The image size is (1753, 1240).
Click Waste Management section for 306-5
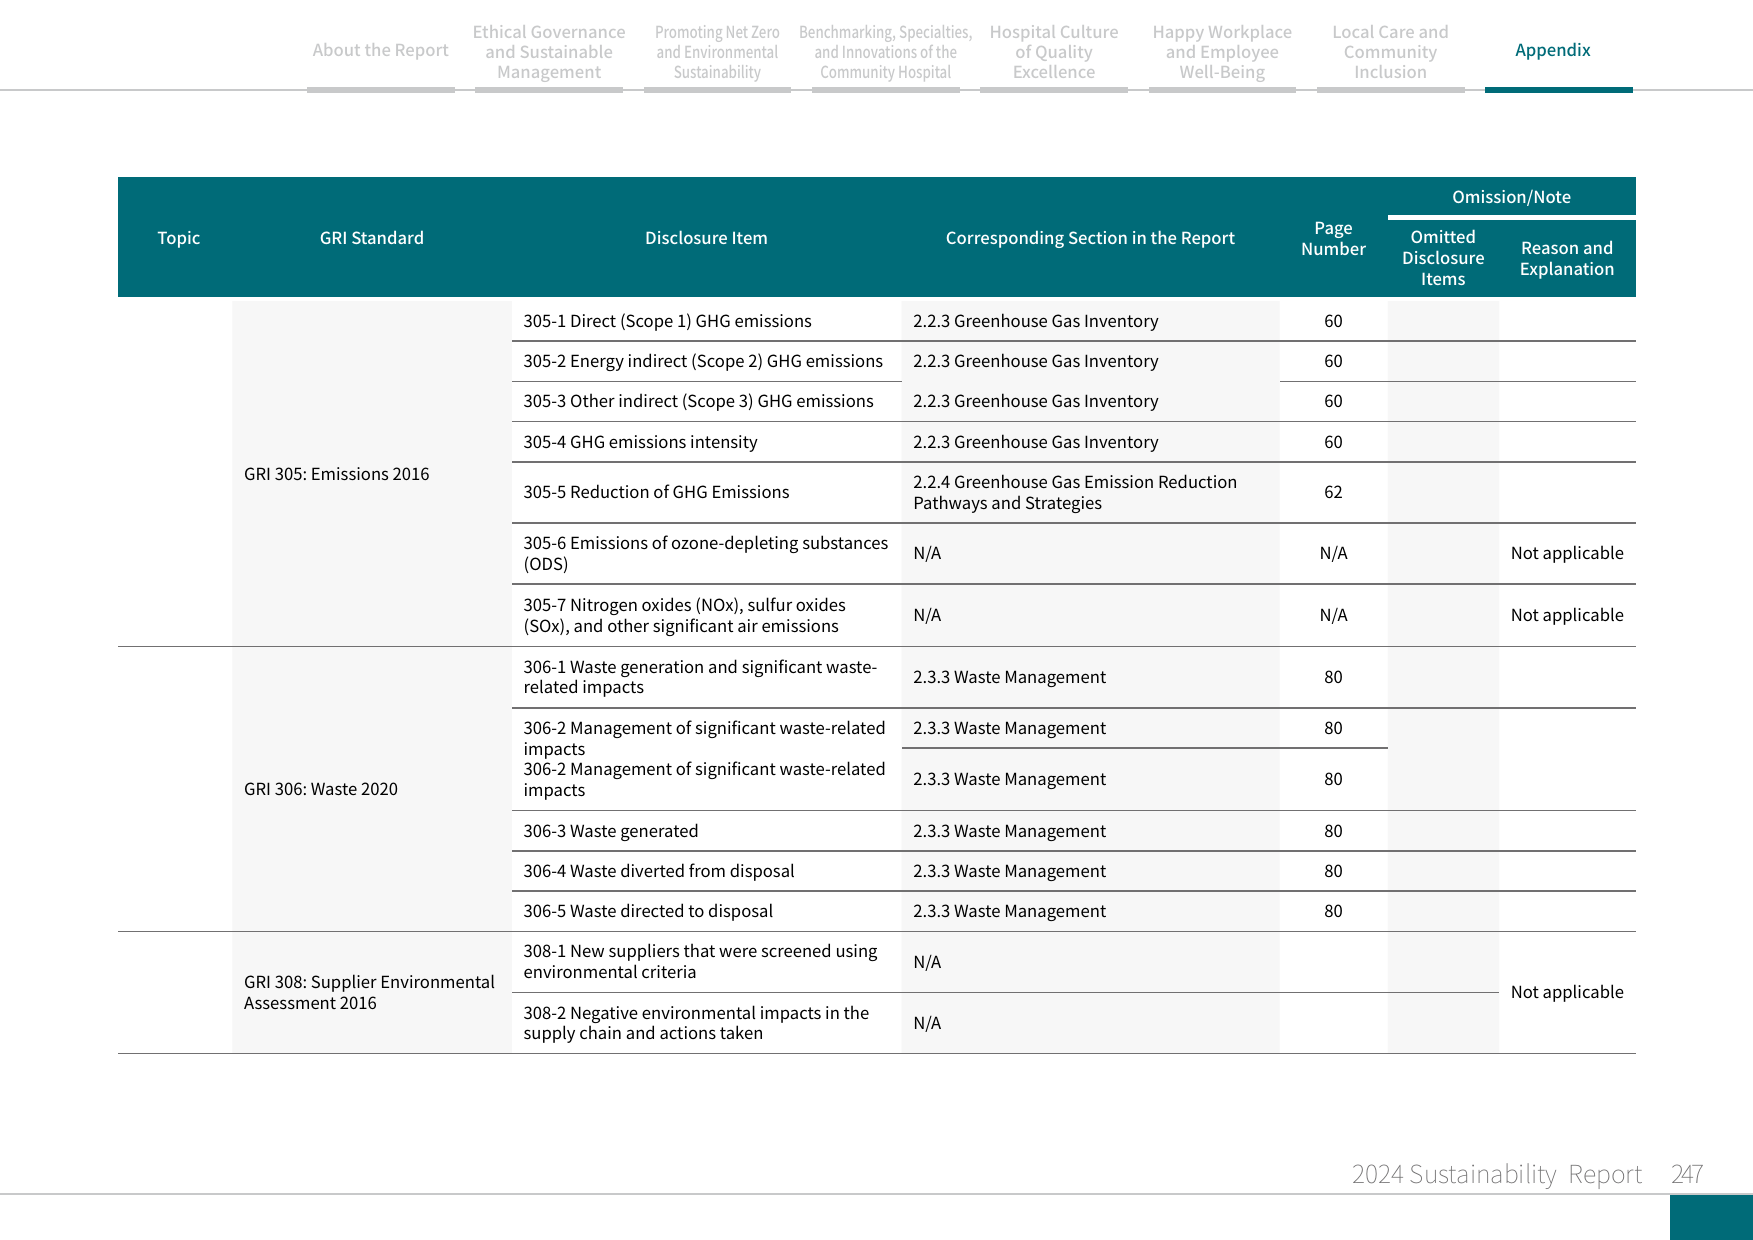[1009, 911]
